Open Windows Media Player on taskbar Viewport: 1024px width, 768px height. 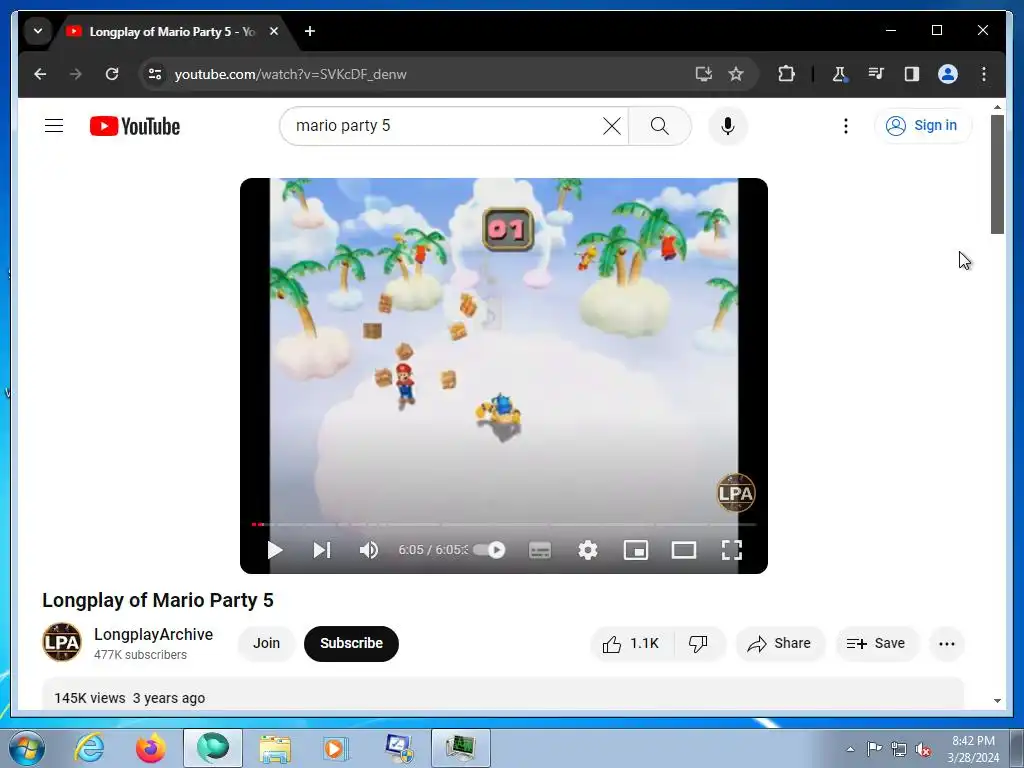[x=336, y=748]
